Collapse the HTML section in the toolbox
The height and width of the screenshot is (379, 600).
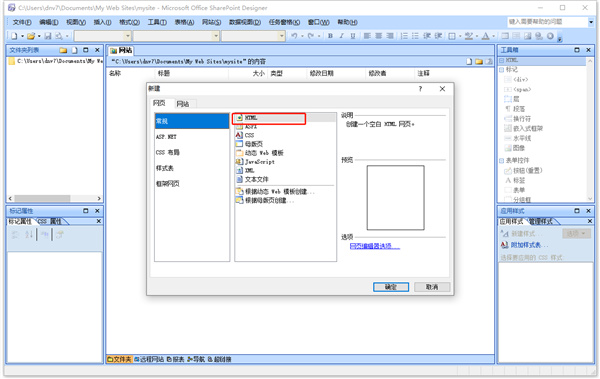(x=502, y=60)
